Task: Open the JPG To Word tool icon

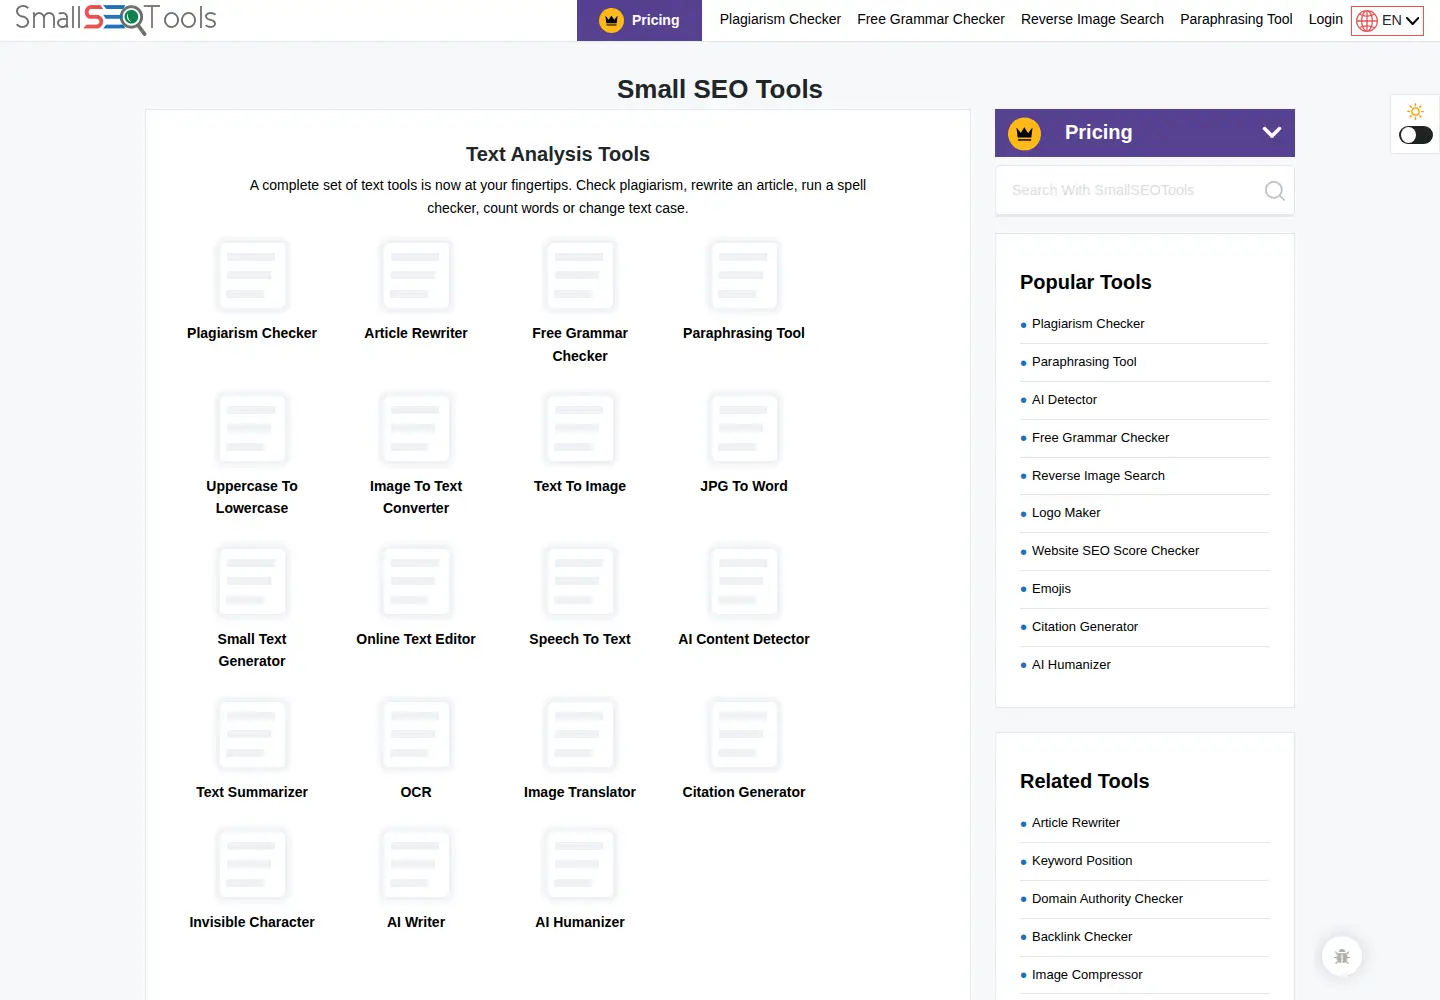Action: coord(744,428)
